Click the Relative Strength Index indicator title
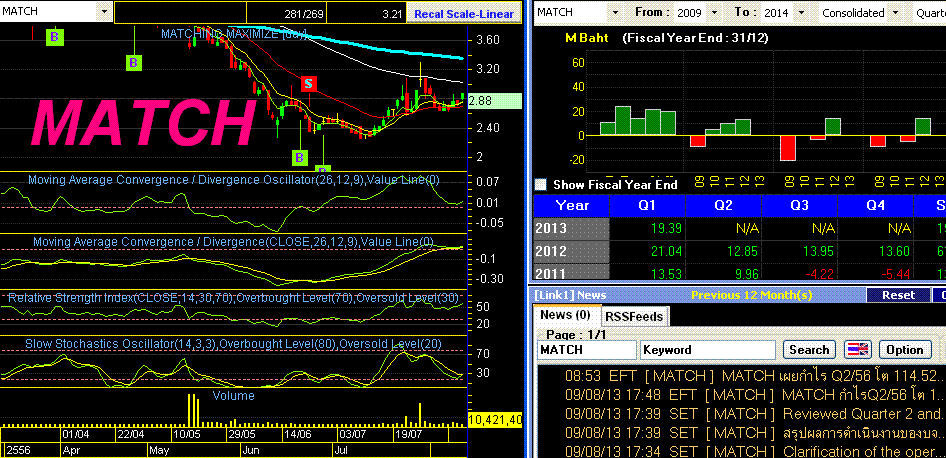 (233, 297)
